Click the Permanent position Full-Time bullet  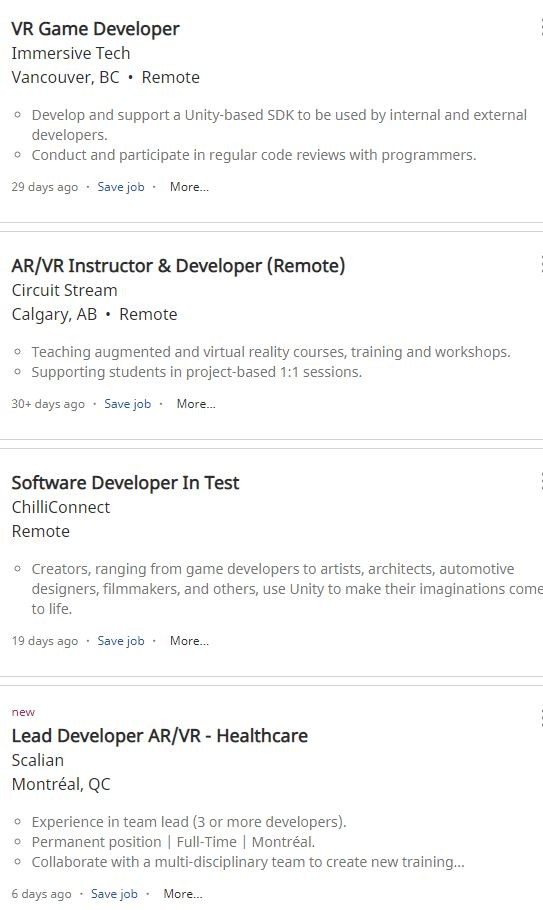[x=173, y=842]
